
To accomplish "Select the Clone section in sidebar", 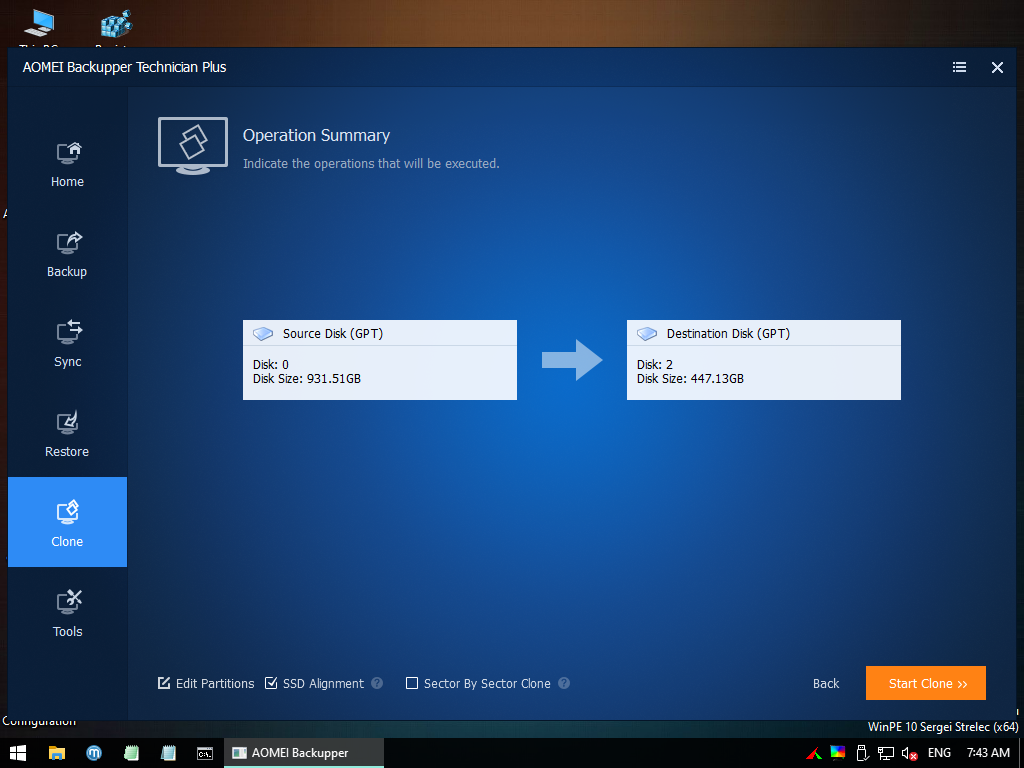I will coord(67,522).
